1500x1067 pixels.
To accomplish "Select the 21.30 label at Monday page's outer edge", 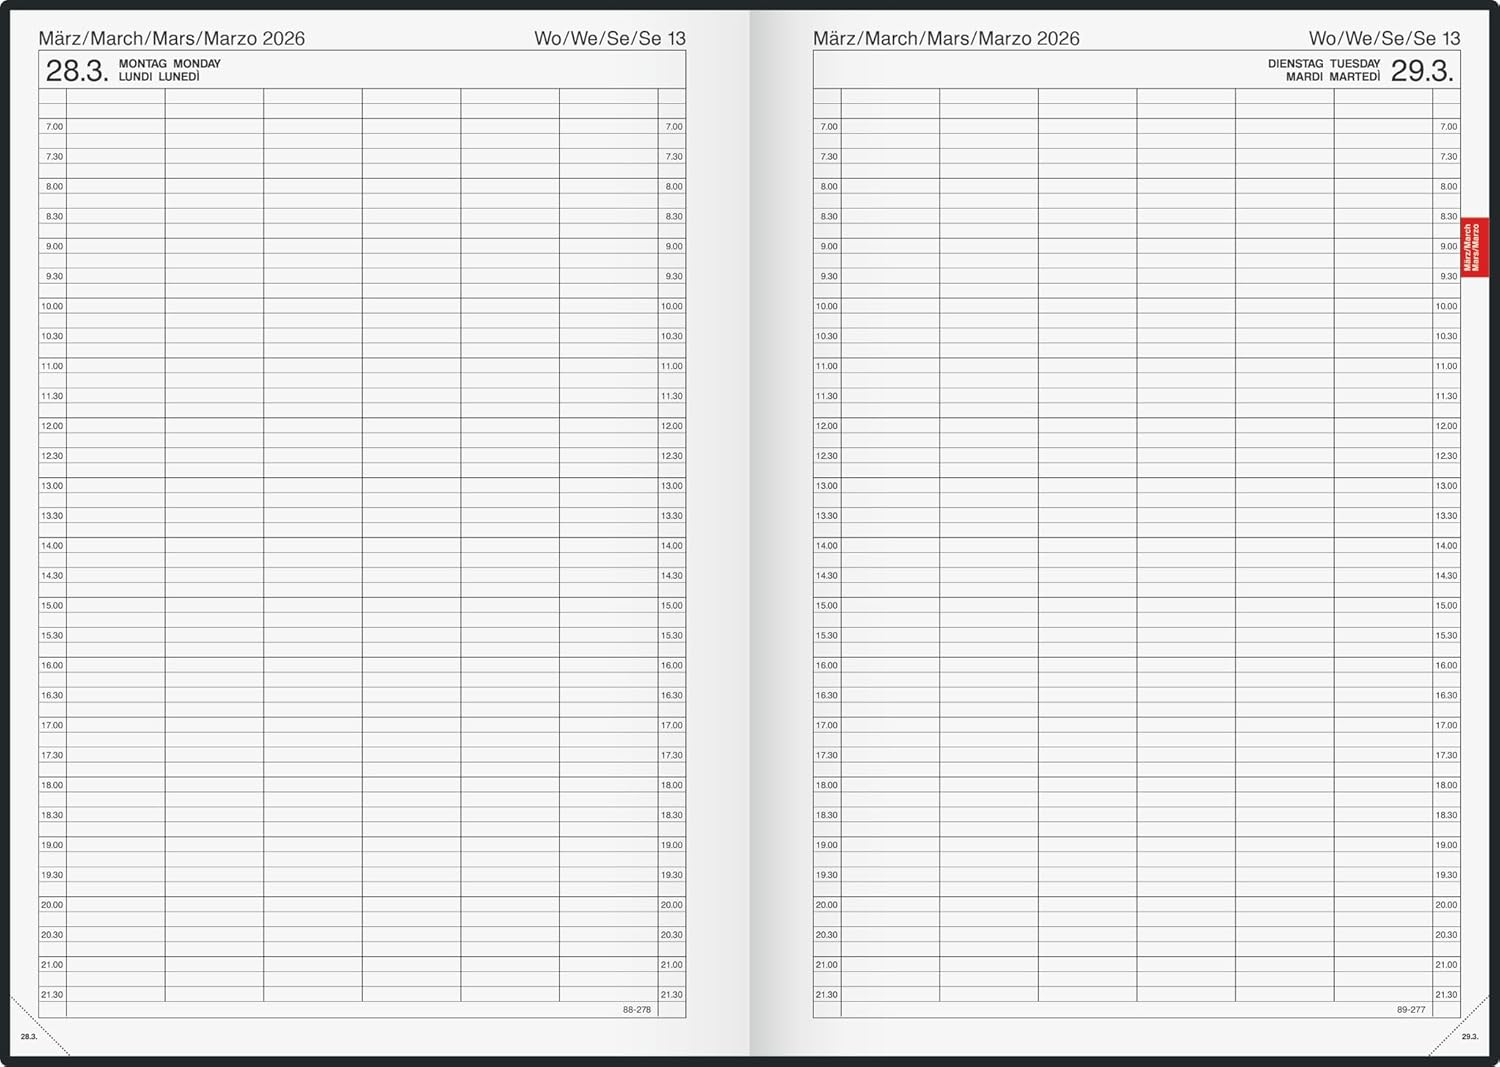I will pyautogui.click(x=52, y=995).
